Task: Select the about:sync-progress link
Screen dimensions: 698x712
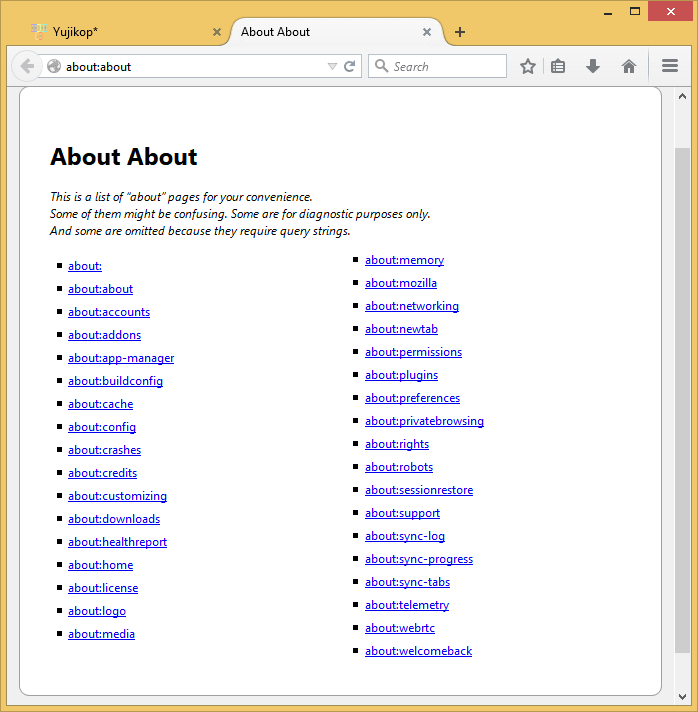Action: tap(419, 559)
